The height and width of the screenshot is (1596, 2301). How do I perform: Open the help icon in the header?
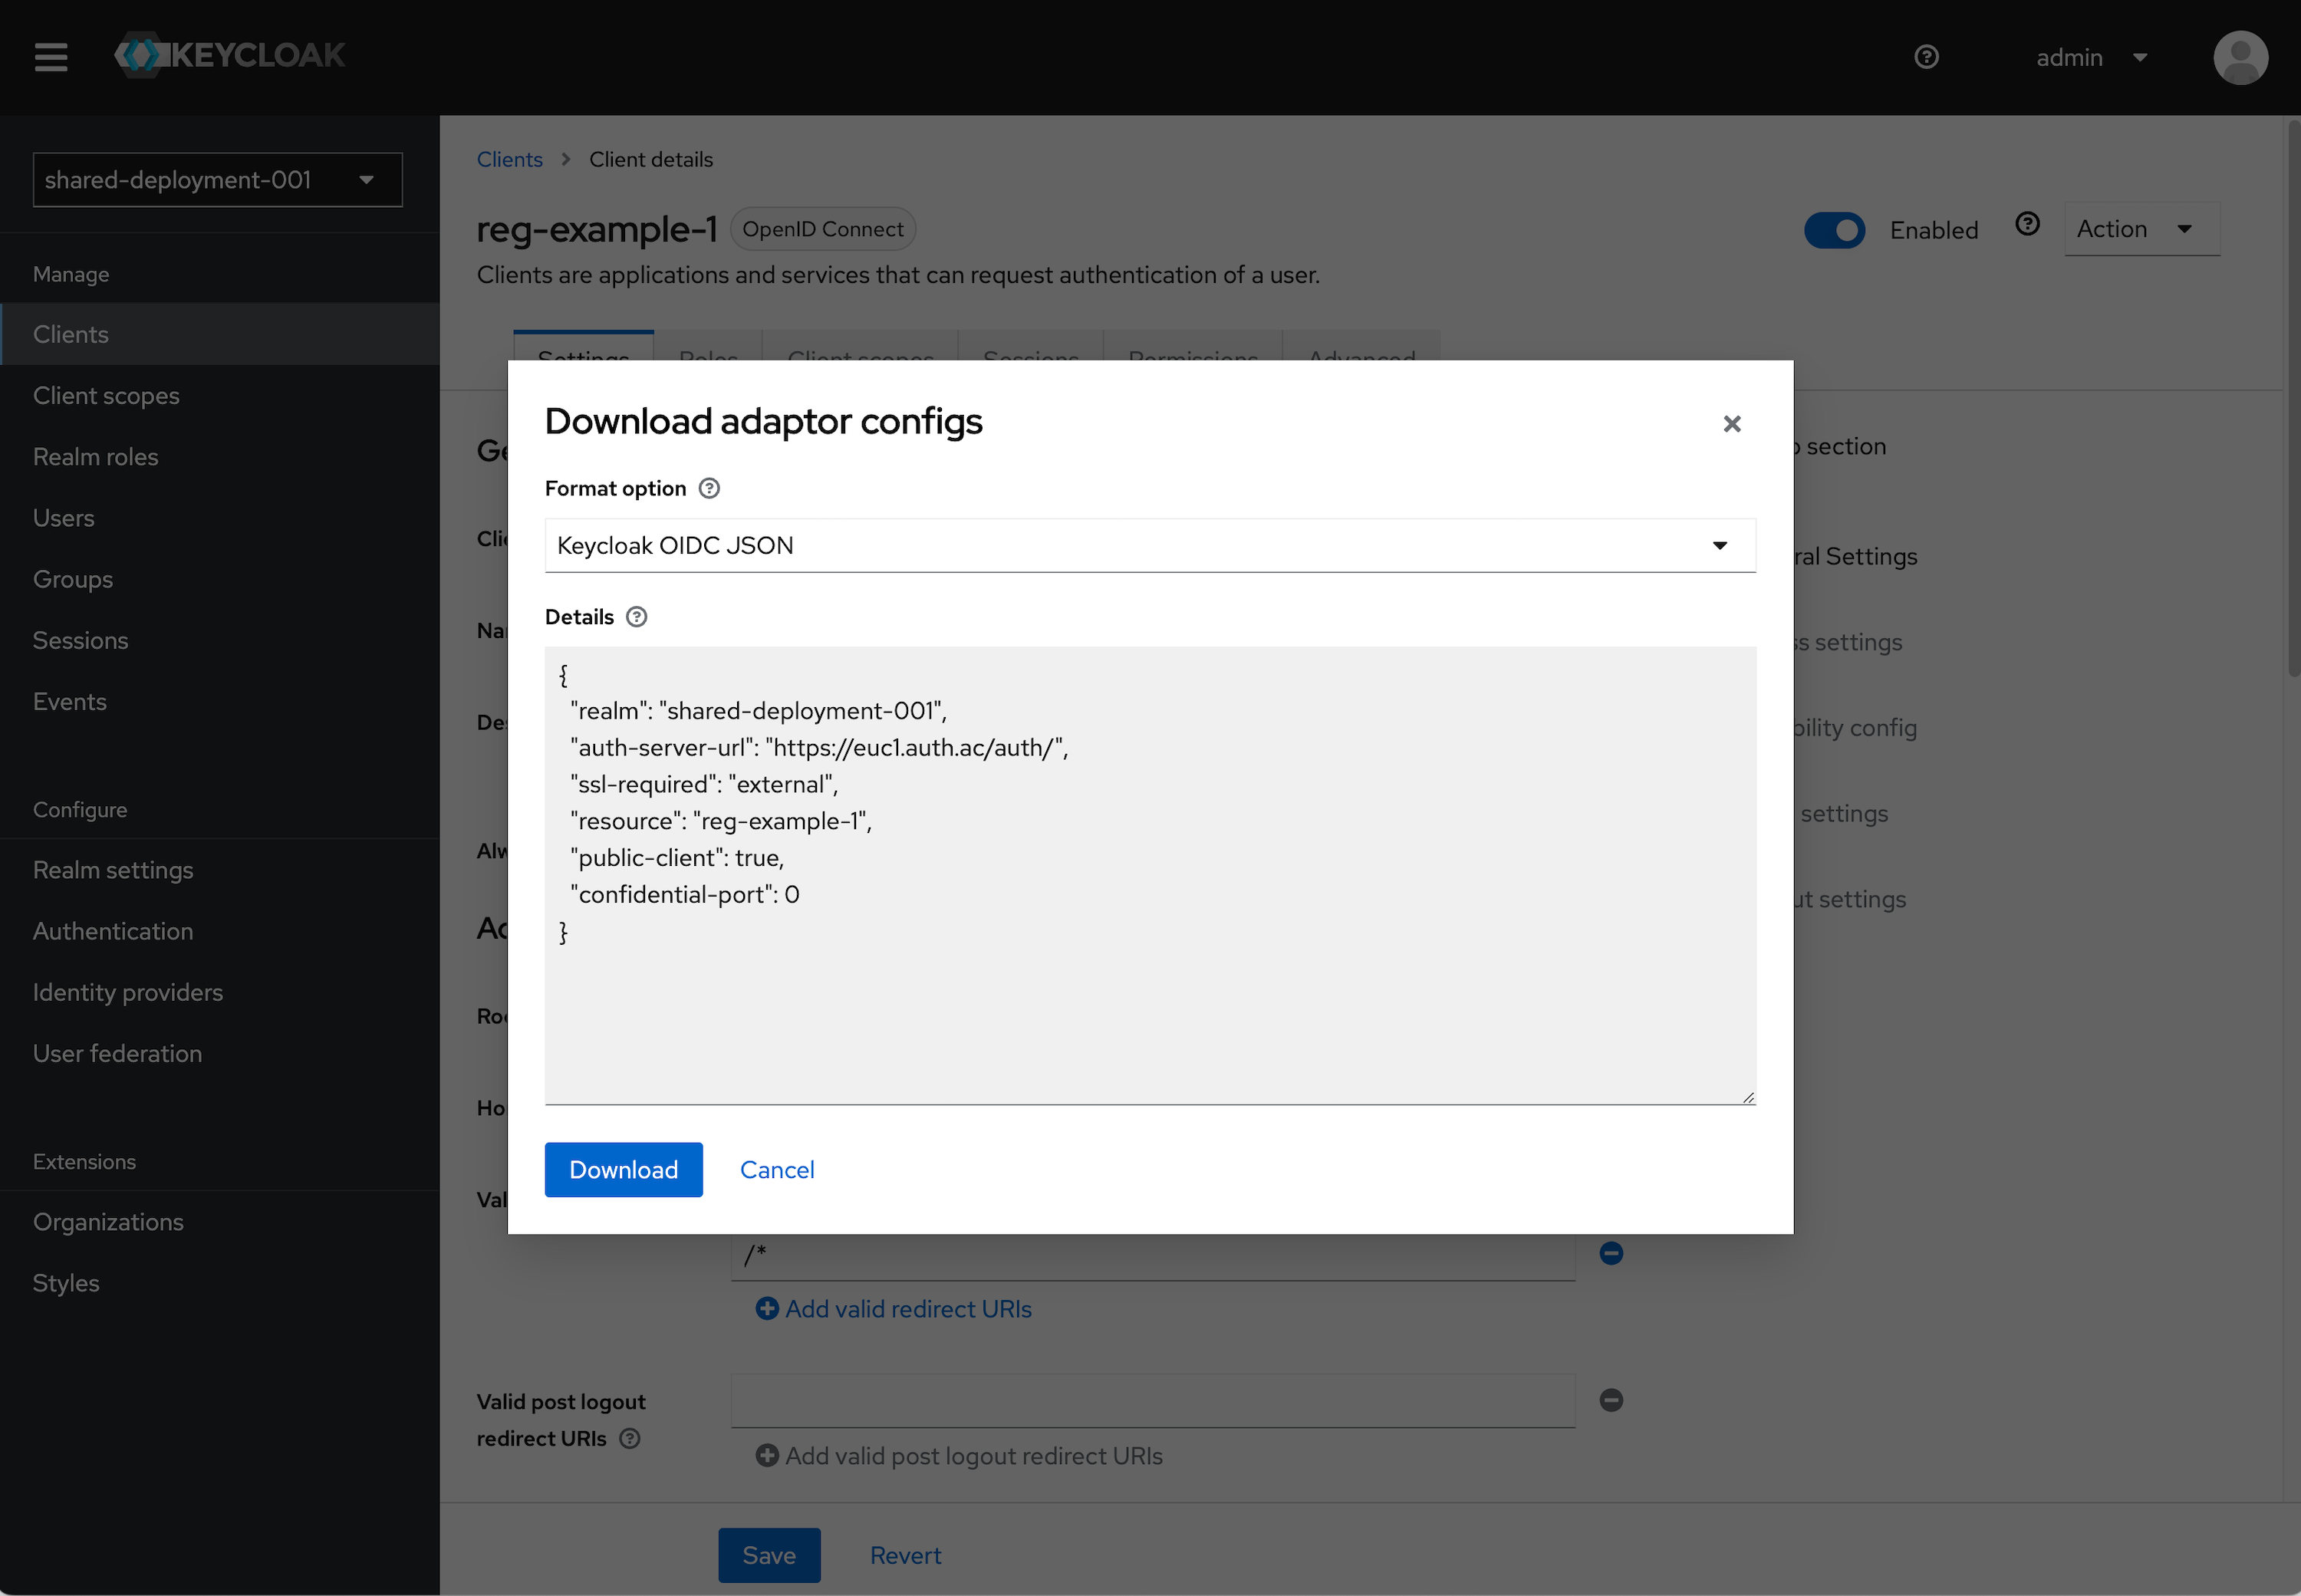click(1925, 57)
